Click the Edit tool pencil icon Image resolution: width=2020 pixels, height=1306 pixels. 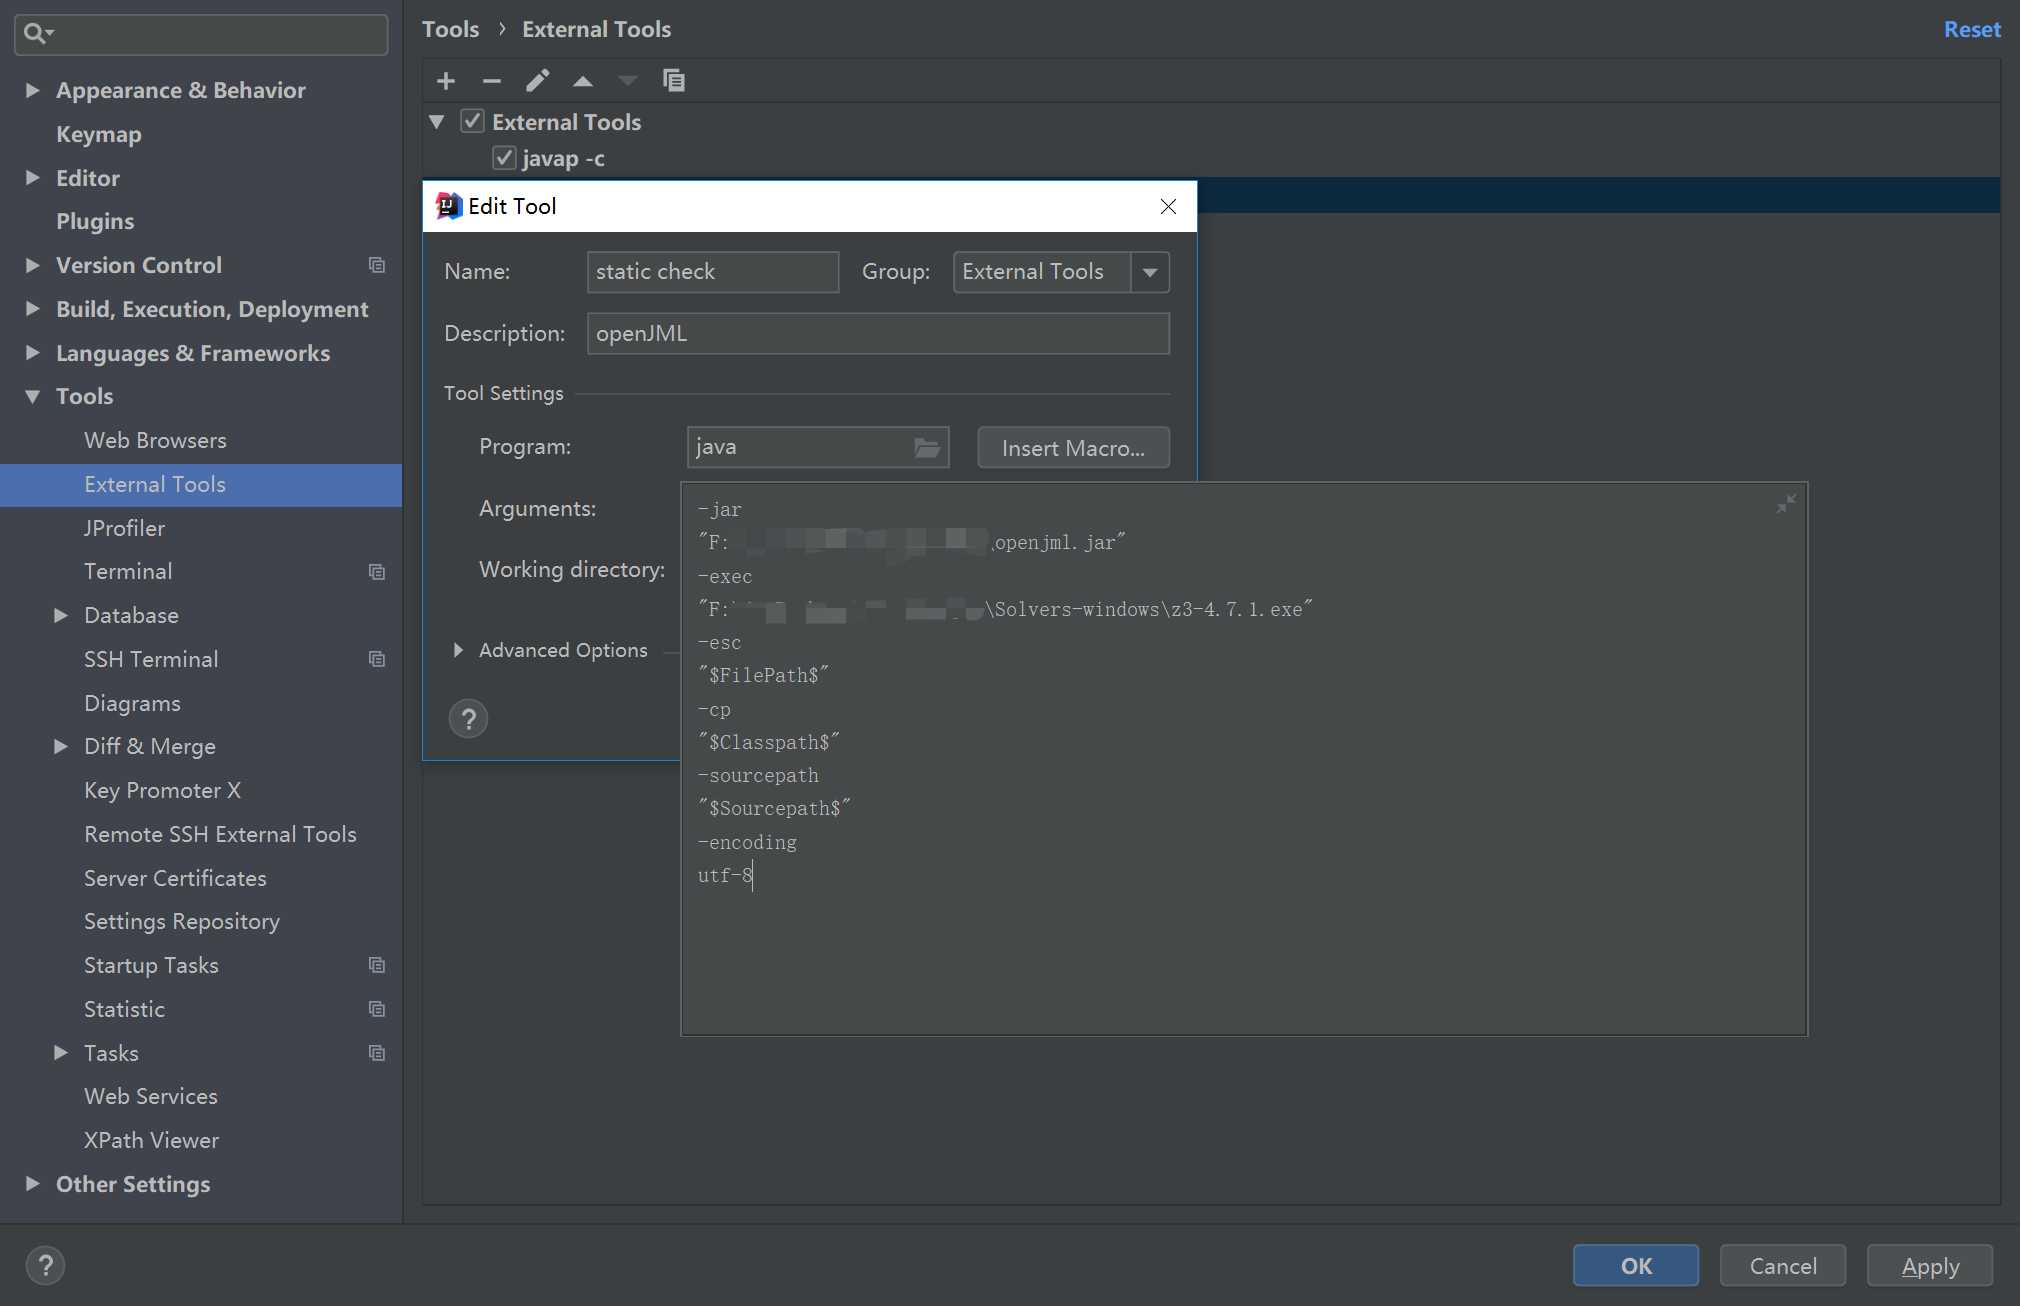pyautogui.click(x=536, y=80)
